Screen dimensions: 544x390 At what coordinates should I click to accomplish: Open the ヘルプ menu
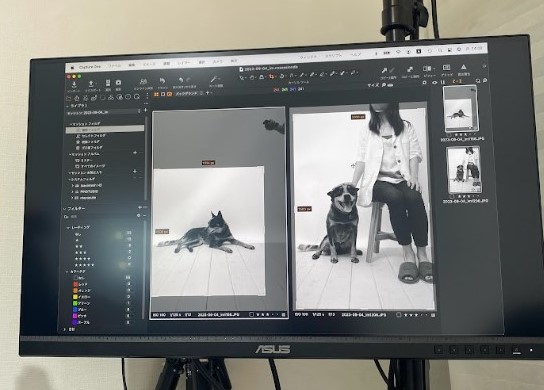coord(355,55)
